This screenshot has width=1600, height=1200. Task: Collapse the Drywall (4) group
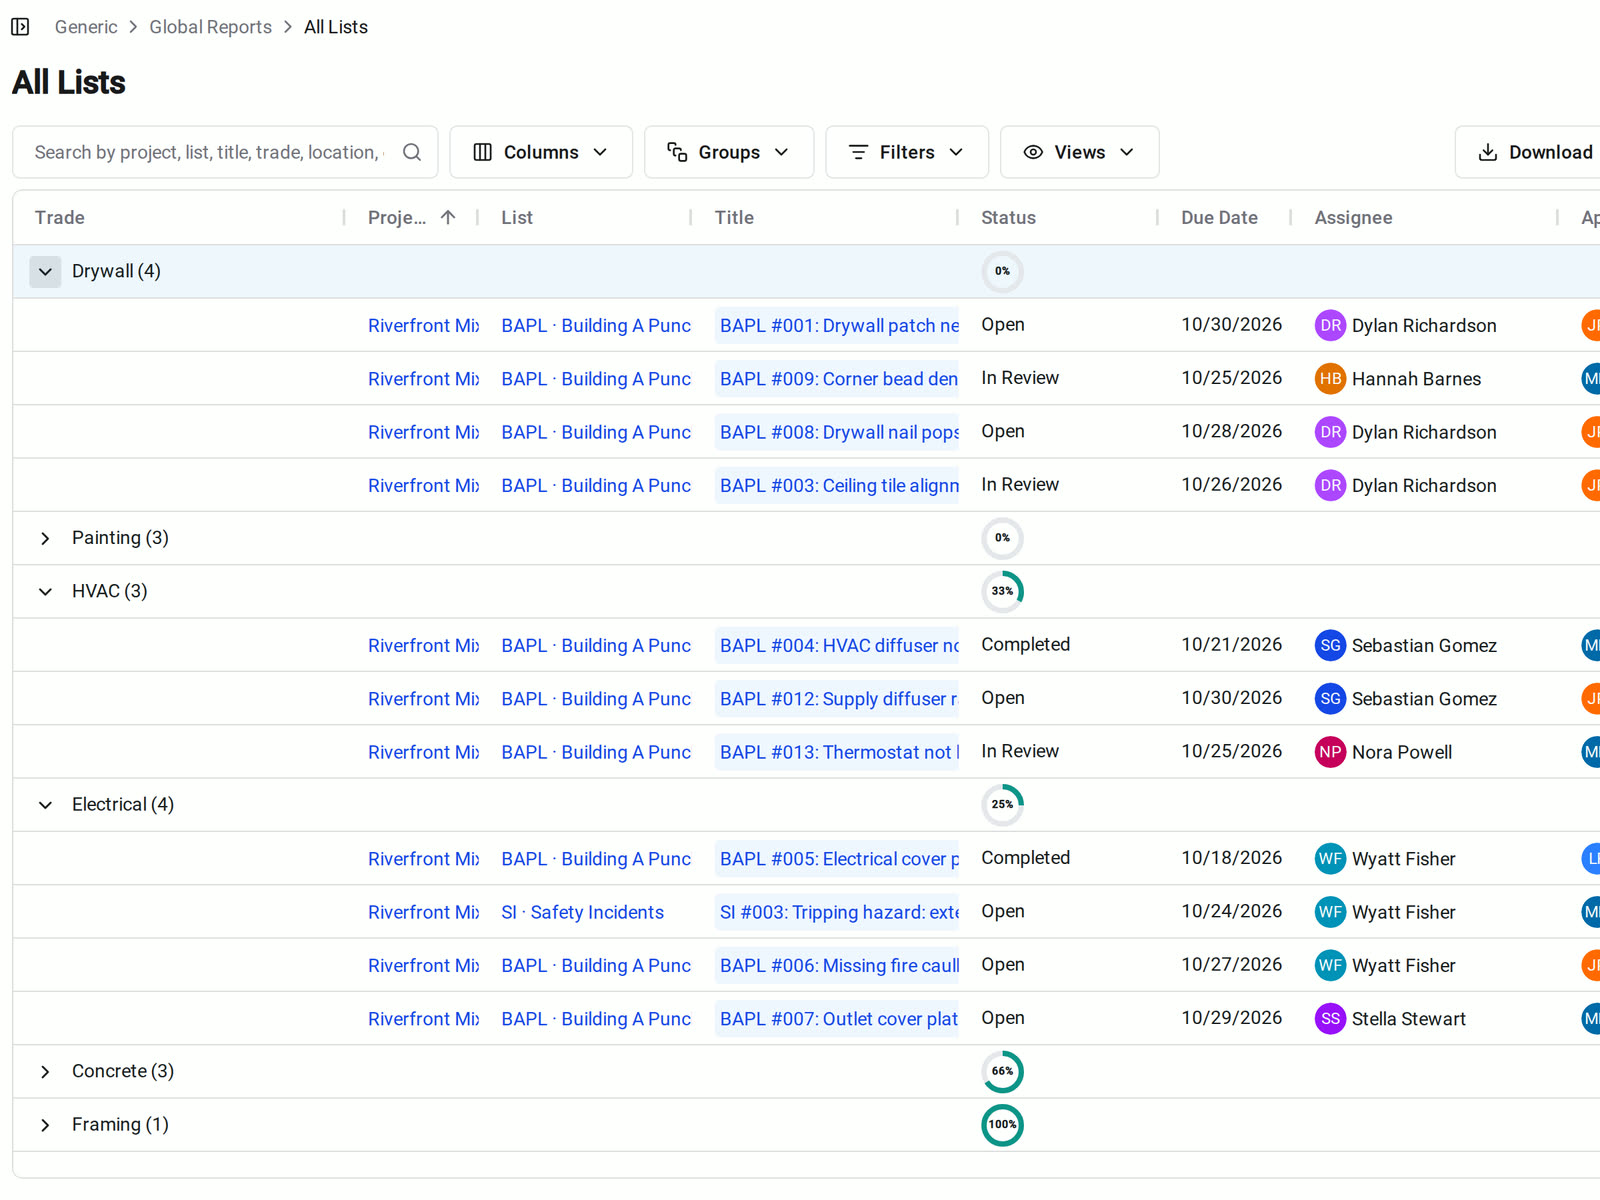click(45, 271)
